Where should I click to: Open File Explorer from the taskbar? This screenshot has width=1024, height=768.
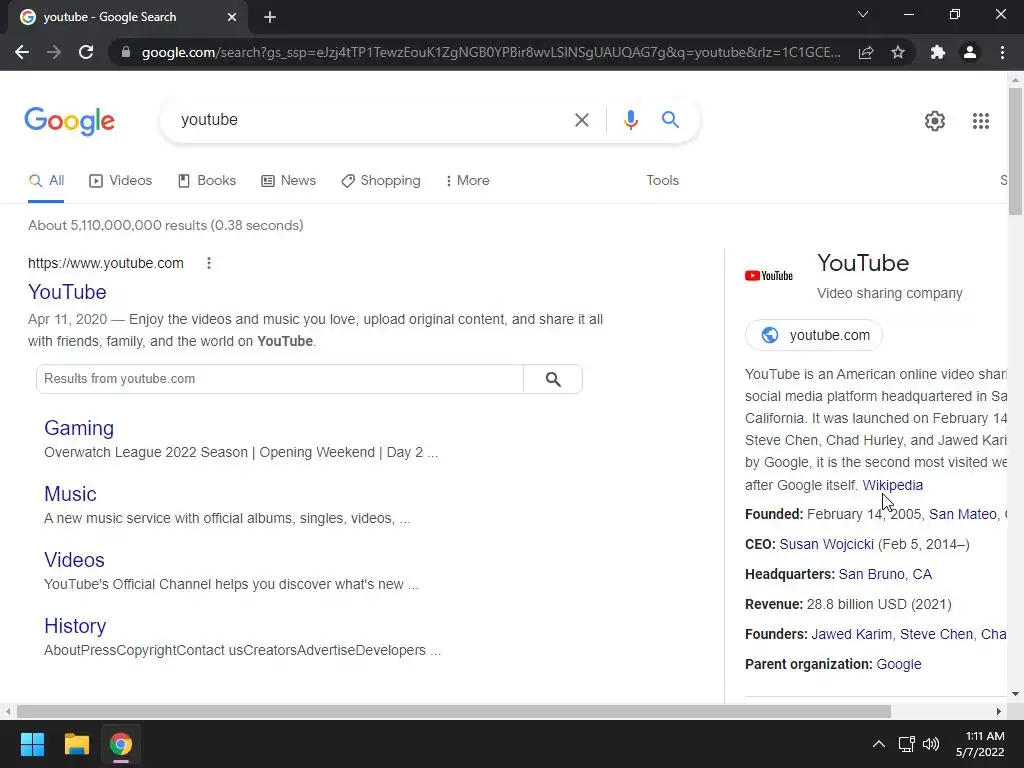[x=76, y=744]
